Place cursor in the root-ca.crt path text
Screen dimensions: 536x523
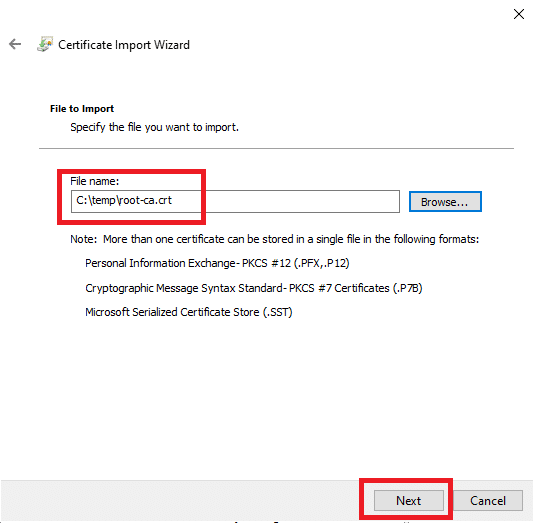click(x=124, y=200)
